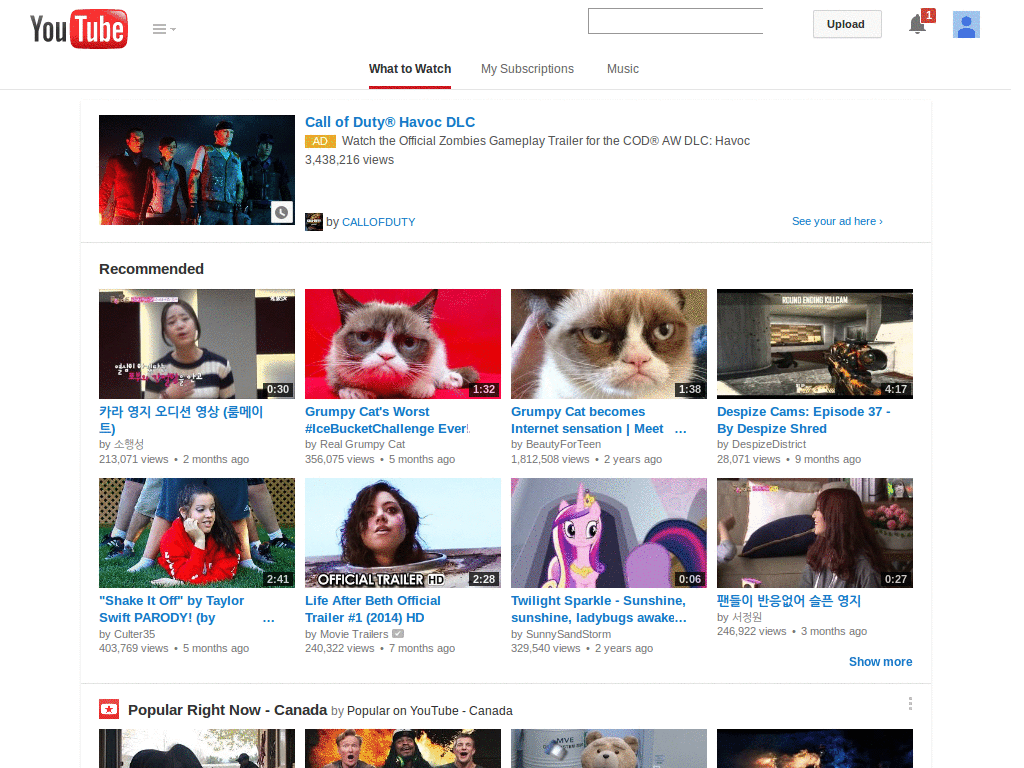Open the three-dot menu for Popular section
This screenshot has width=1024, height=768.
pos(910,703)
